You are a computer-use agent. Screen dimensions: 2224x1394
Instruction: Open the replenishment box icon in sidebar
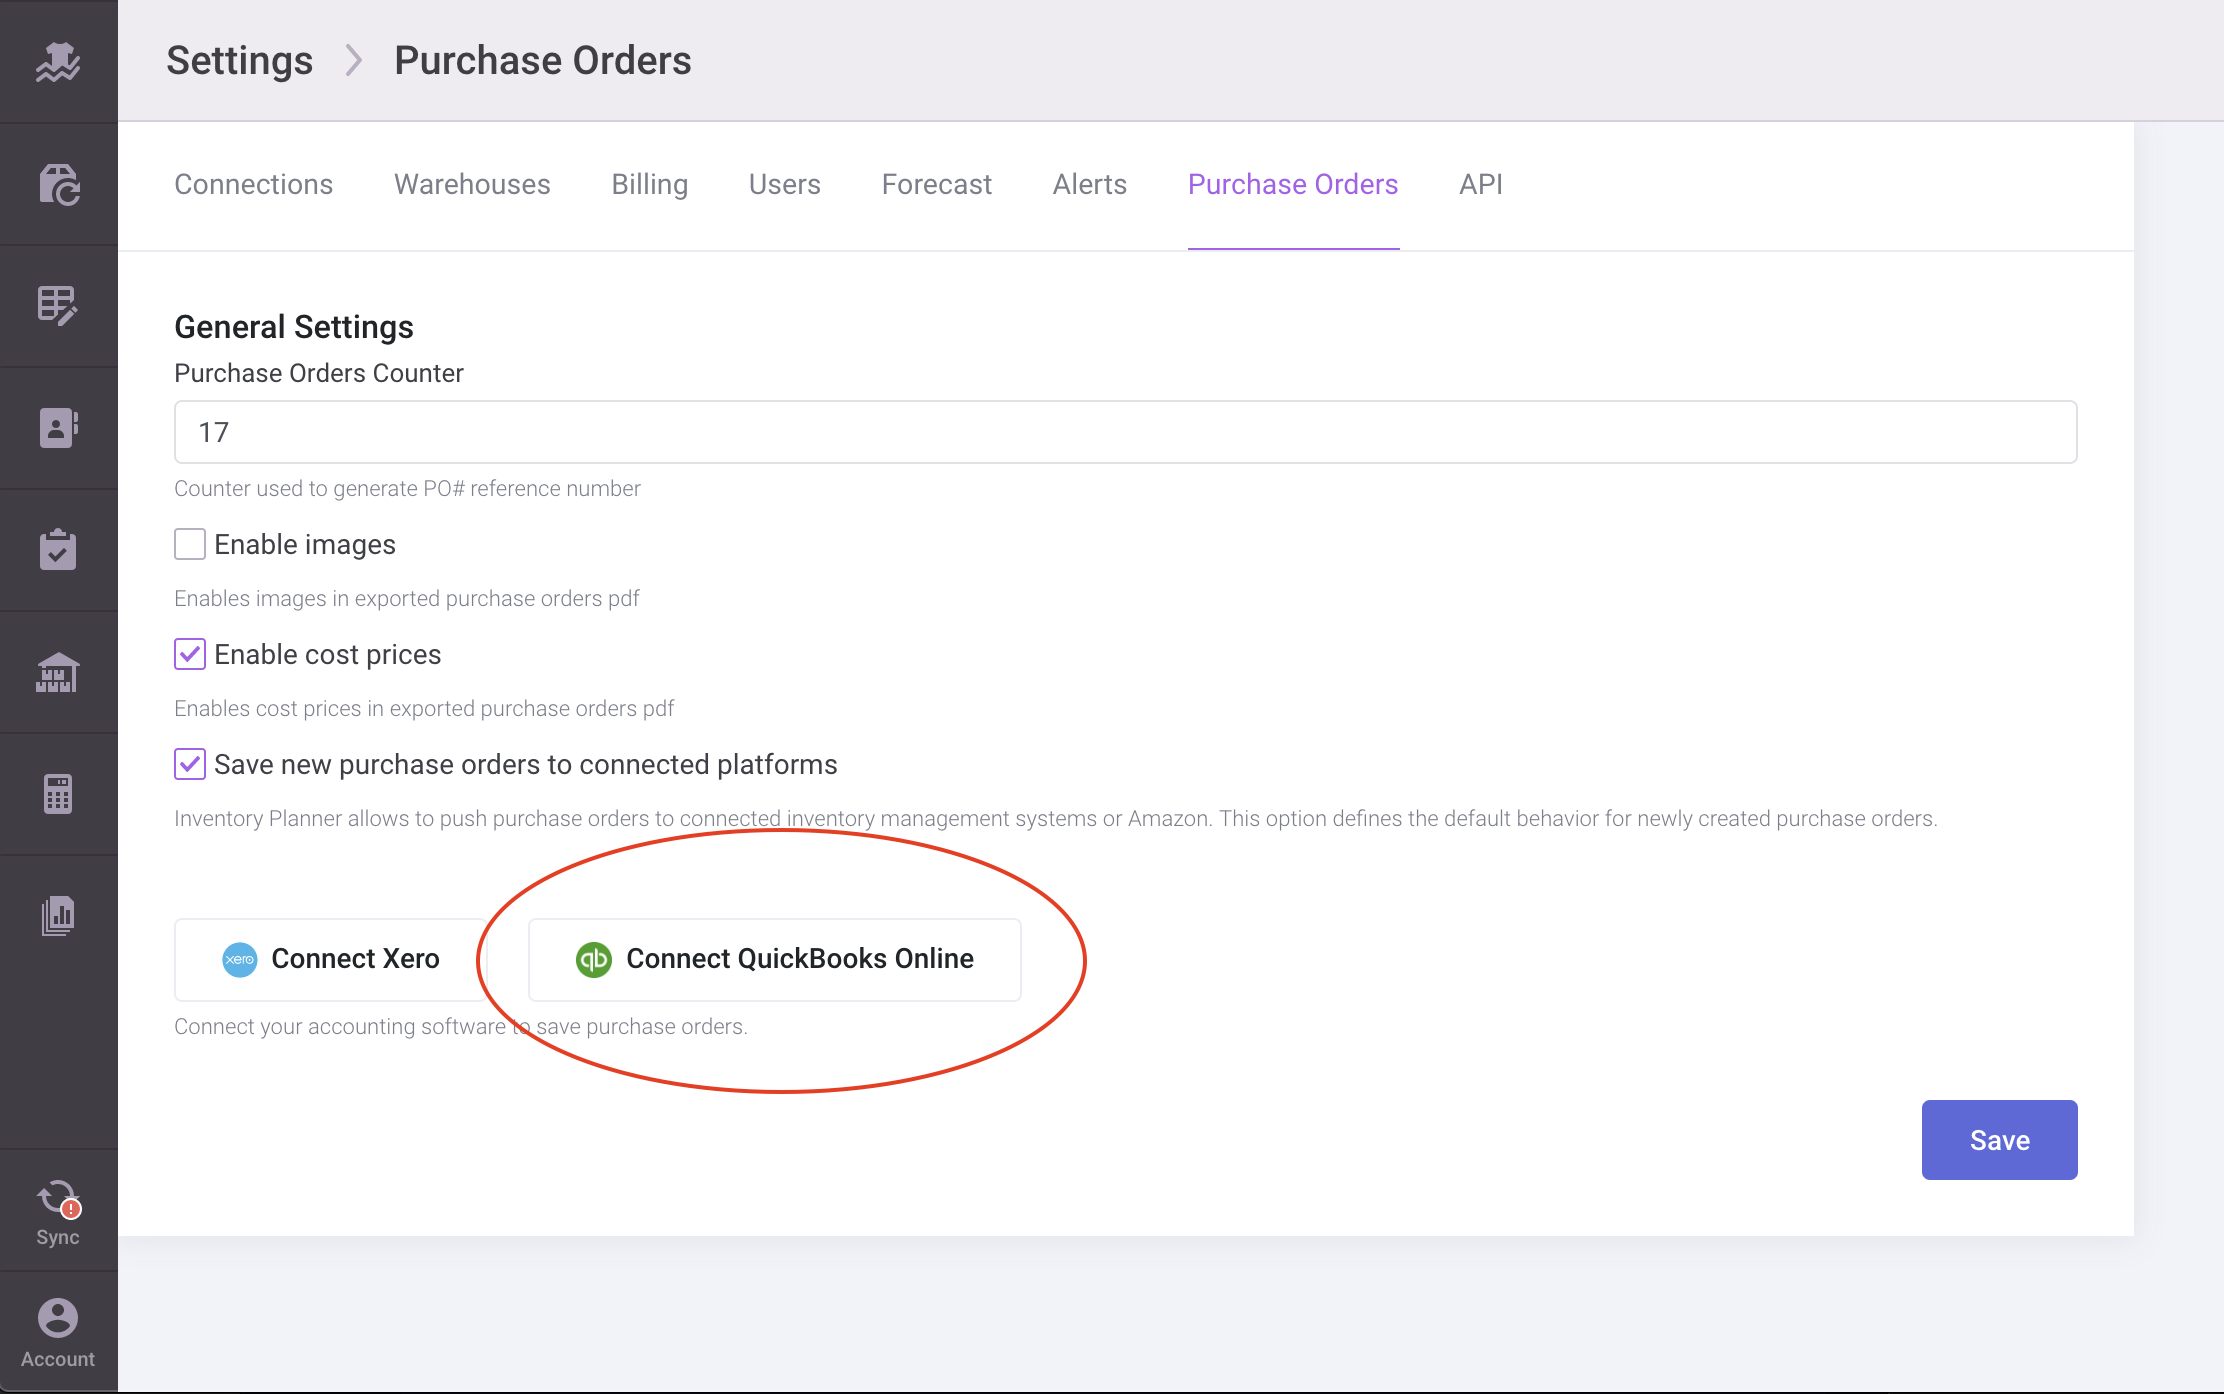click(58, 185)
